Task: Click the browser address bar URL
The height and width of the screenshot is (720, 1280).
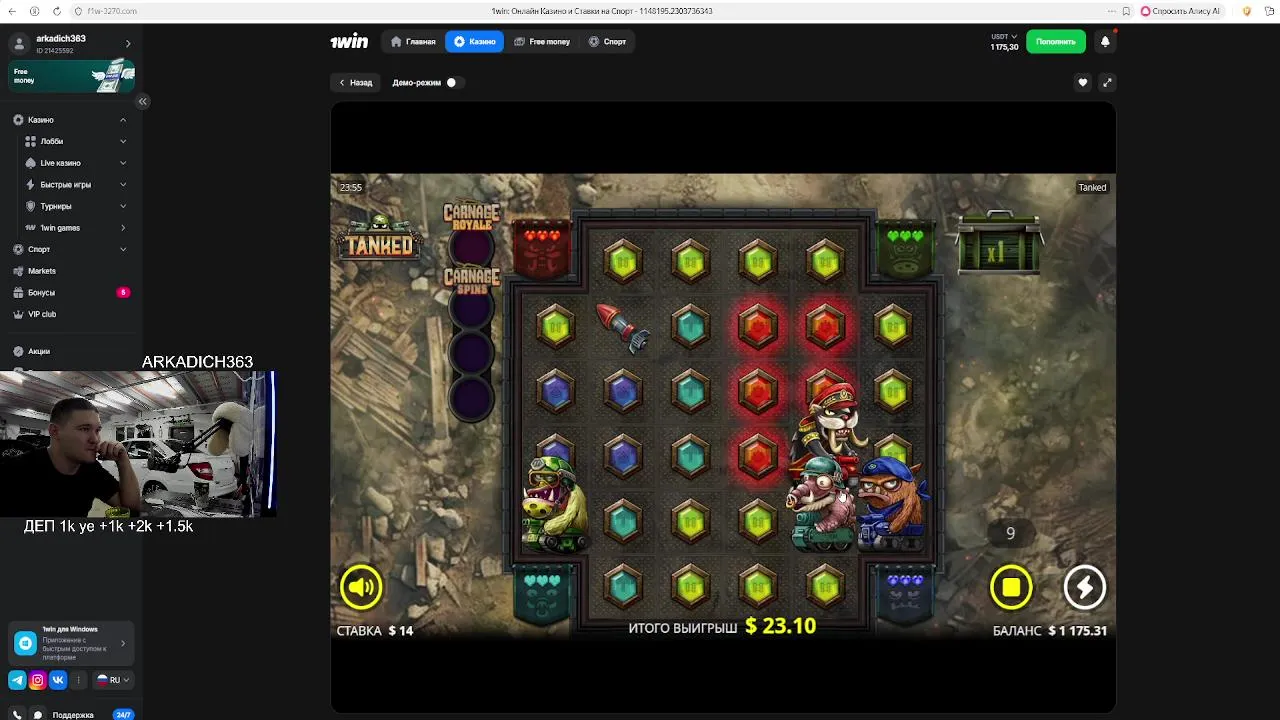Action: coord(112,11)
